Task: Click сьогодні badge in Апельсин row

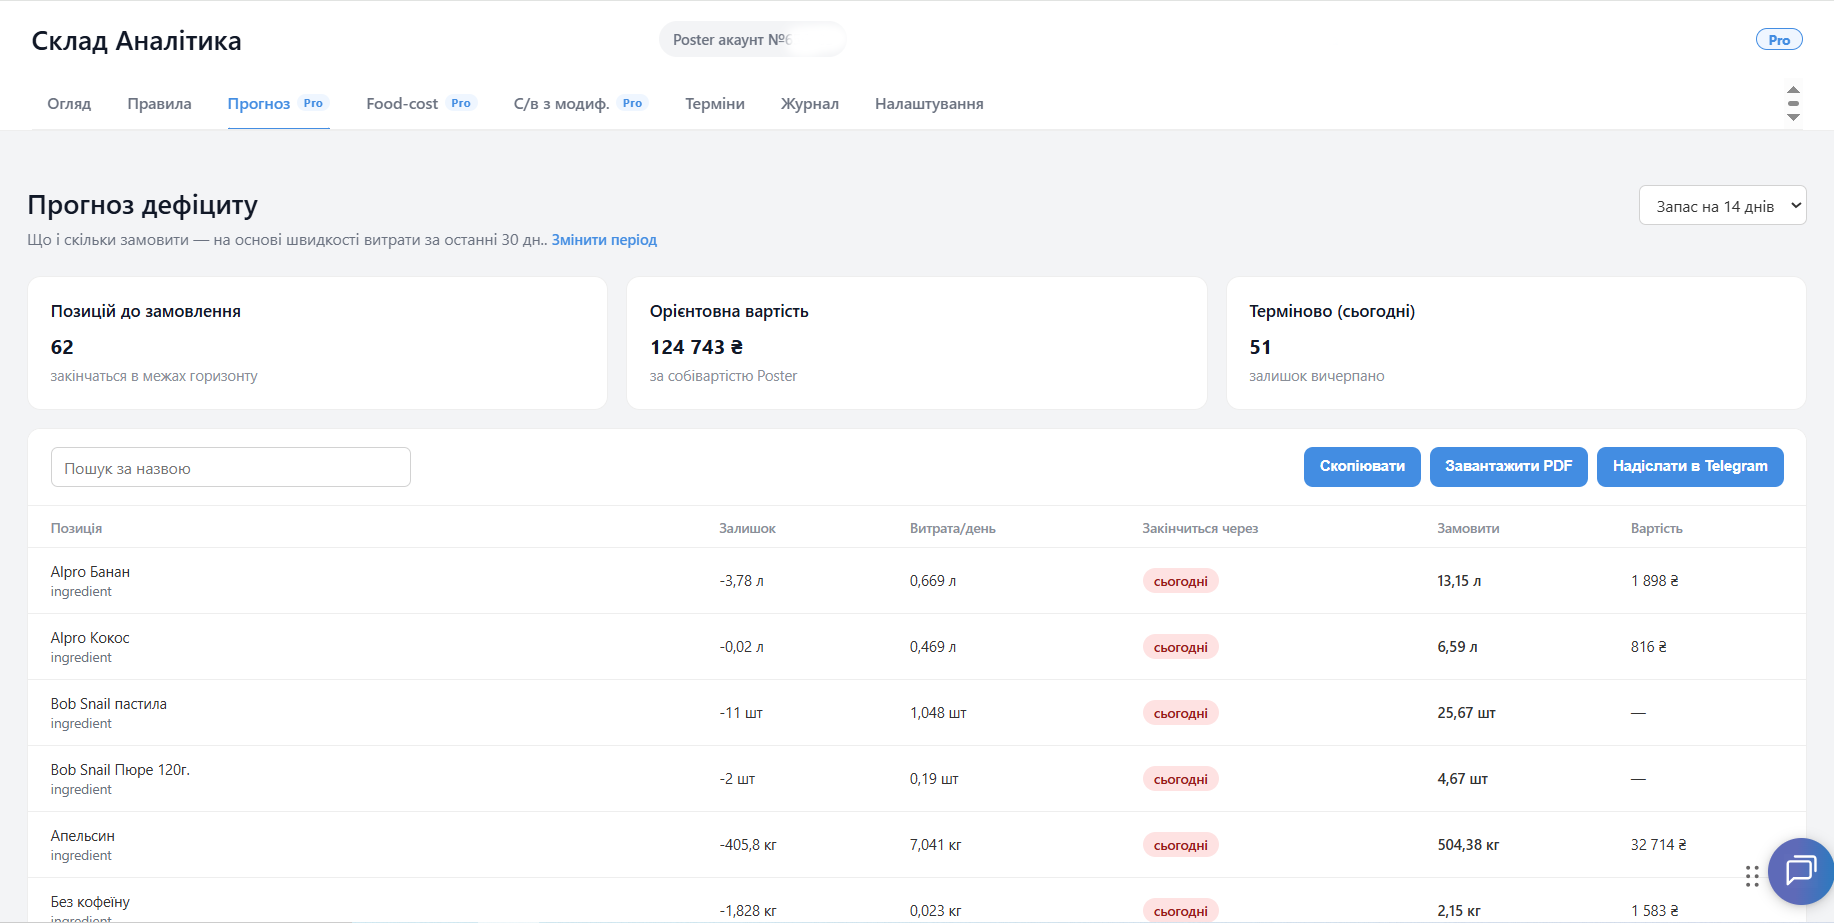Action: click(1180, 845)
